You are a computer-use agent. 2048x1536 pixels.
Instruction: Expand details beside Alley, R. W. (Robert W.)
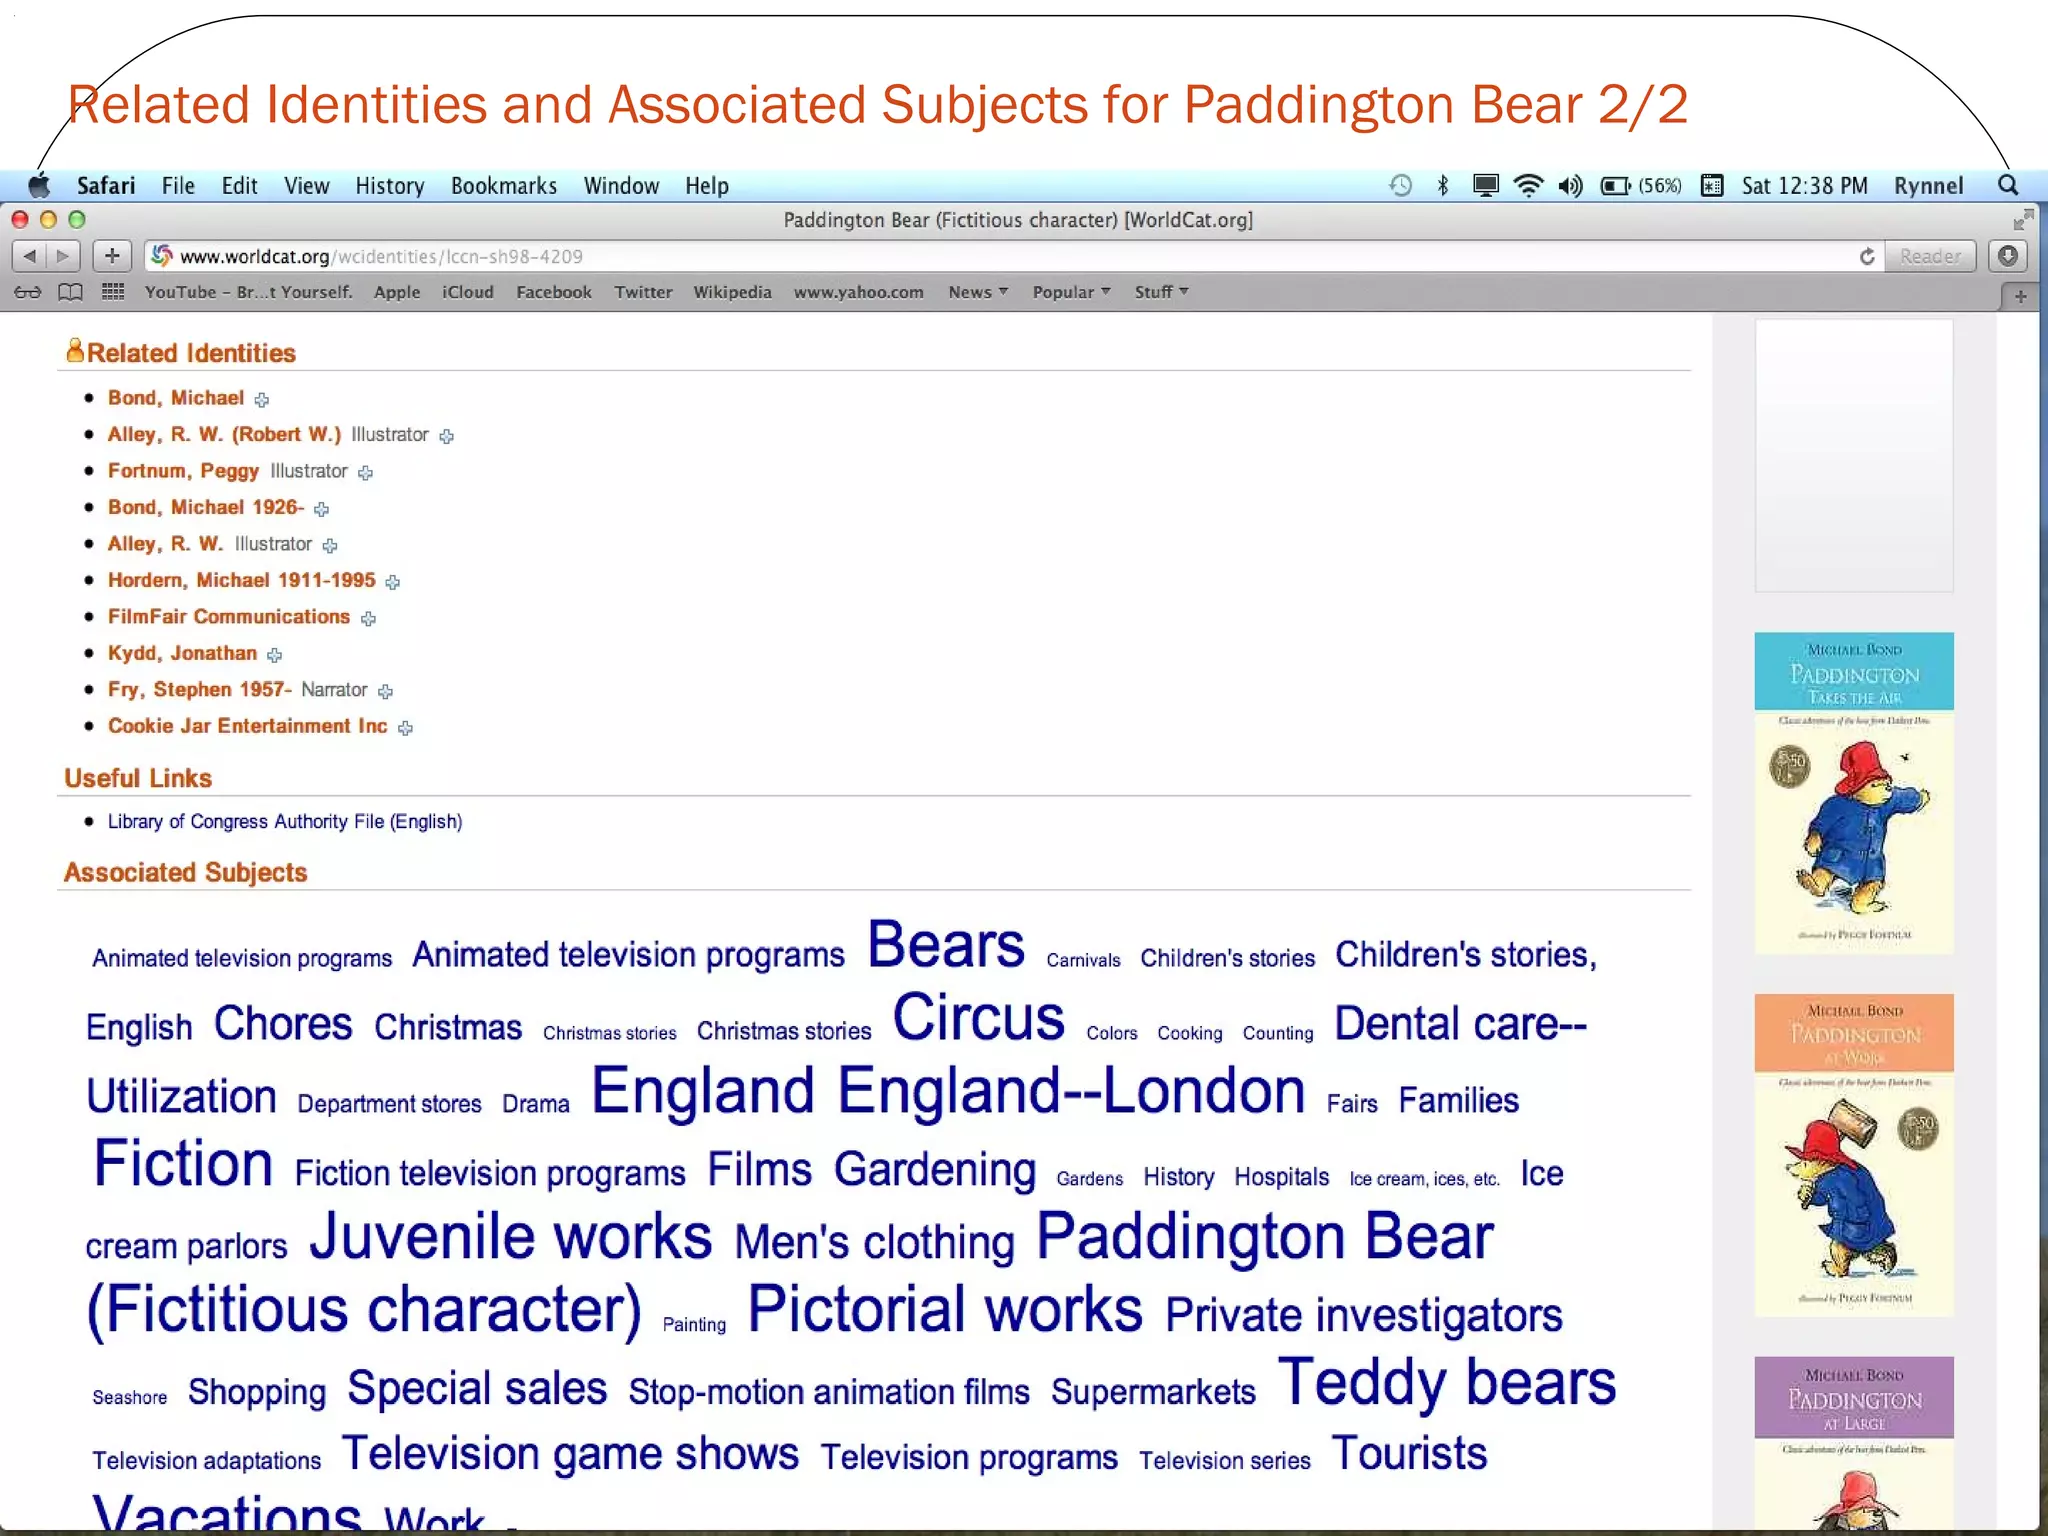click(x=447, y=436)
